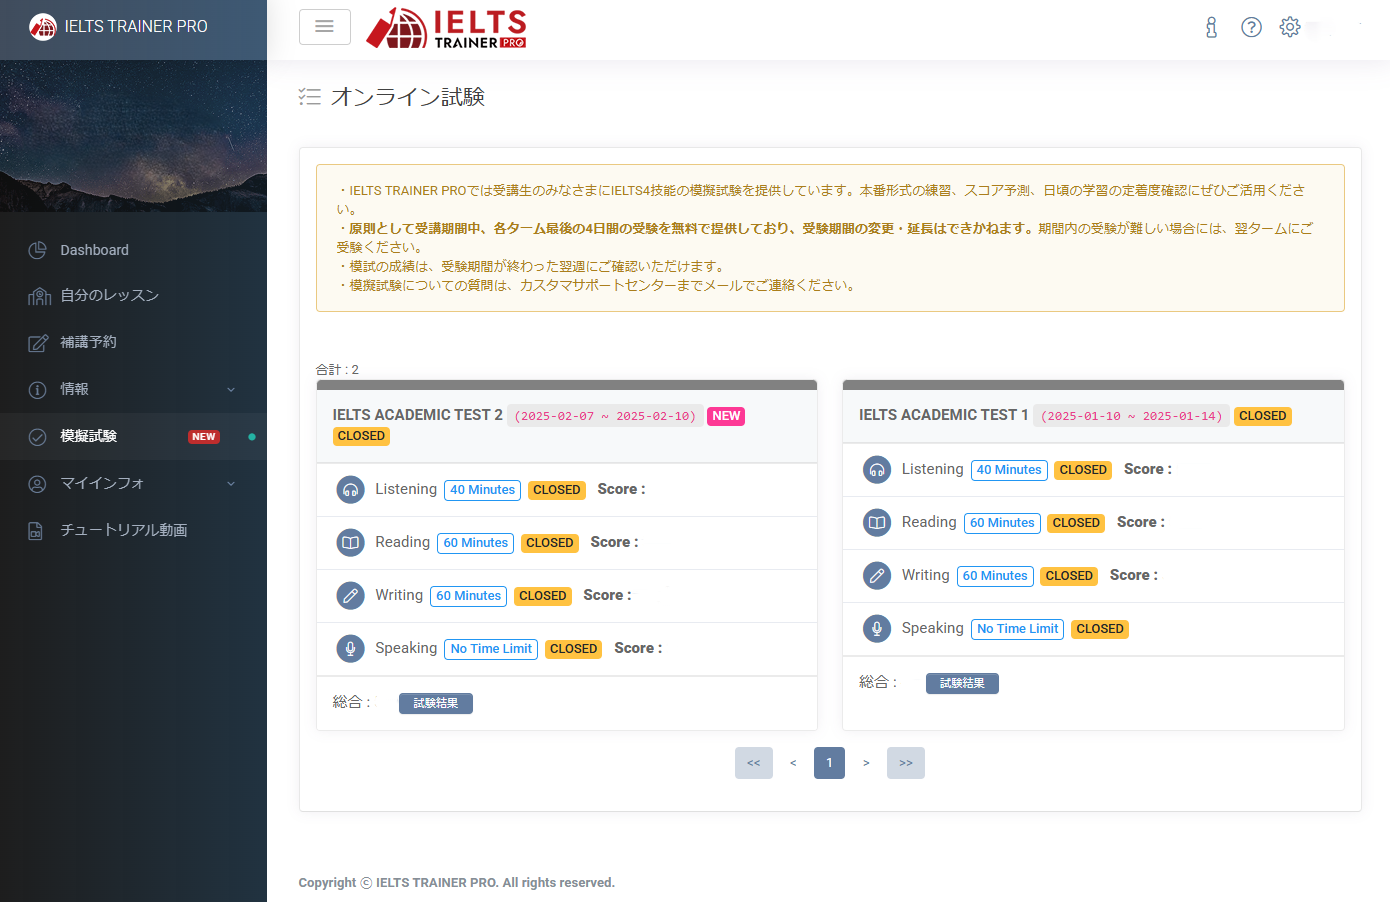Image resolution: width=1390 pixels, height=902 pixels.
Task: Click the 2025-02-07 ~ 2025-02-10 date range
Action: (x=605, y=416)
